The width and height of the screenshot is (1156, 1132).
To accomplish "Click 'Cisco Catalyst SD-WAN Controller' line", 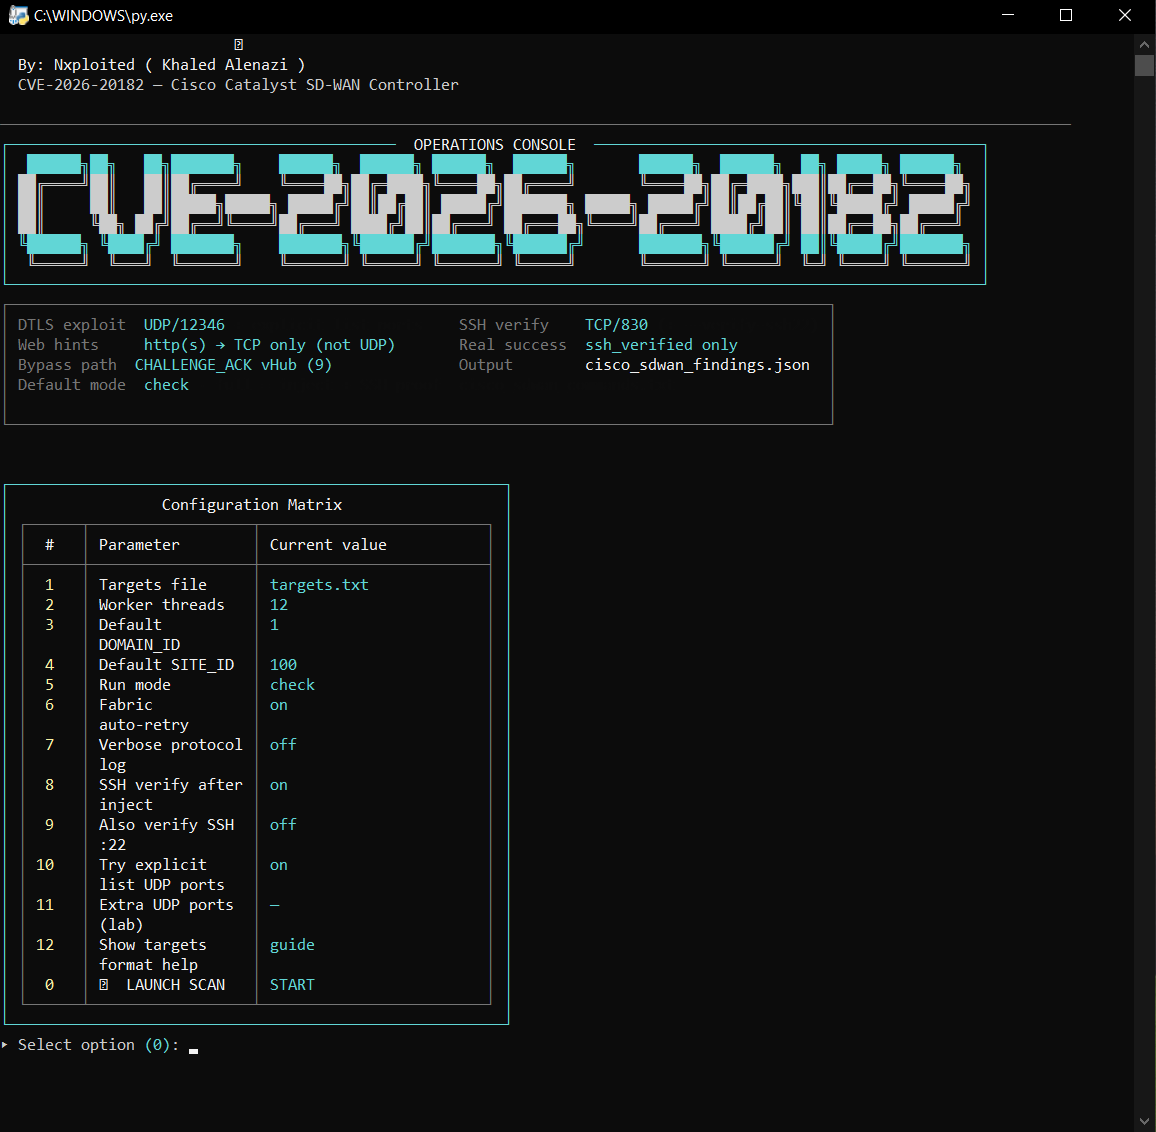I will click(x=315, y=85).
